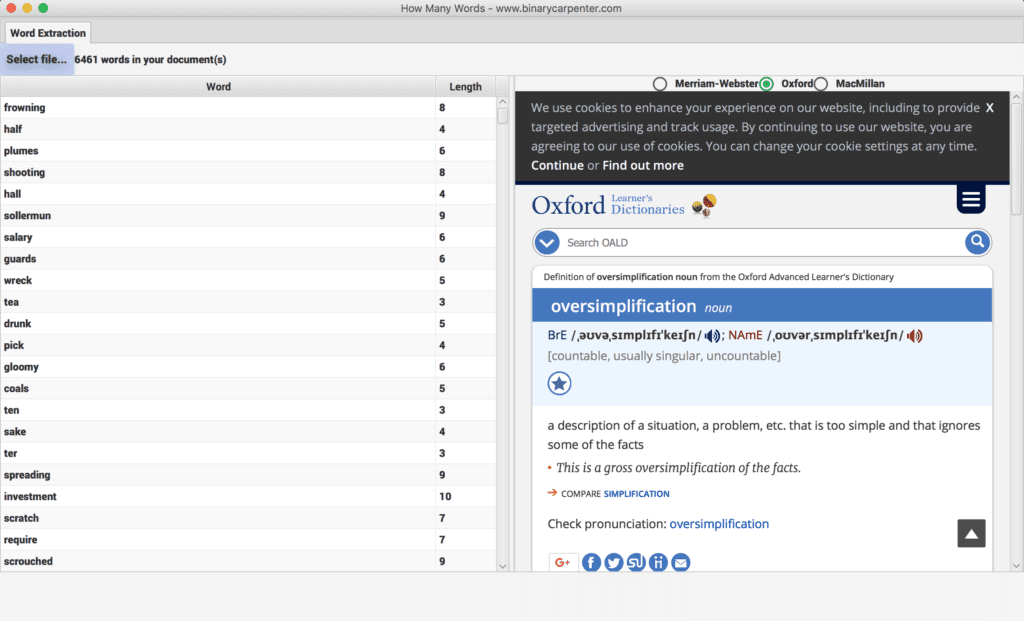
Task: Click the oversimplification headword title
Action: click(x=623, y=306)
